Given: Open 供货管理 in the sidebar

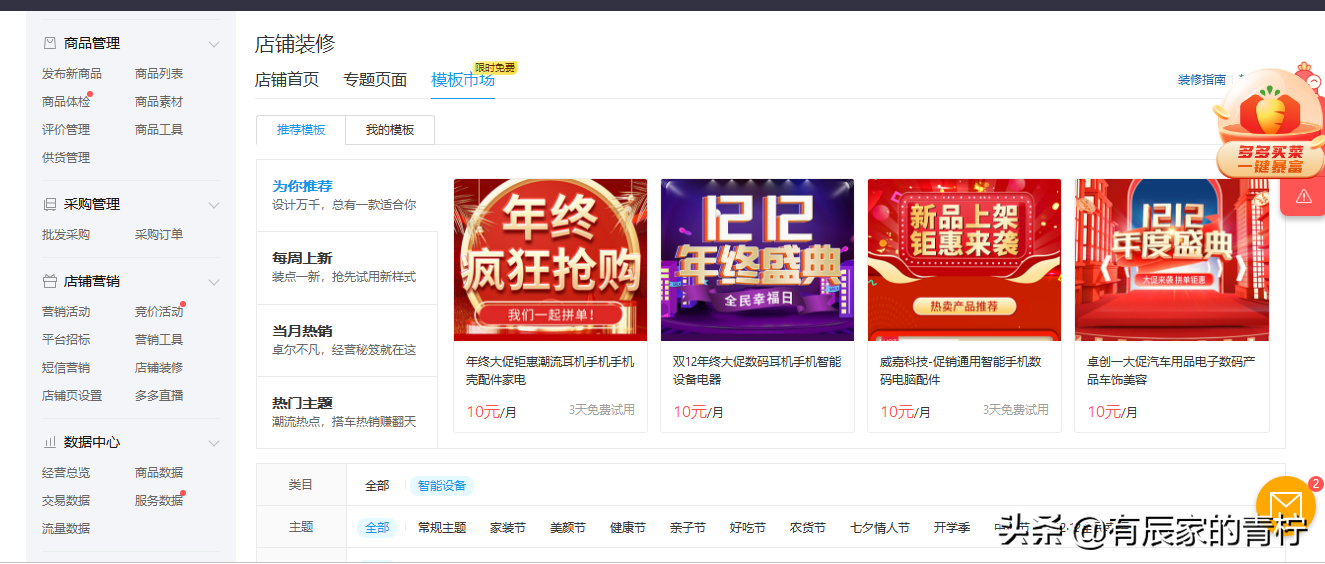Looking at the screenshot, I should 66,158.
